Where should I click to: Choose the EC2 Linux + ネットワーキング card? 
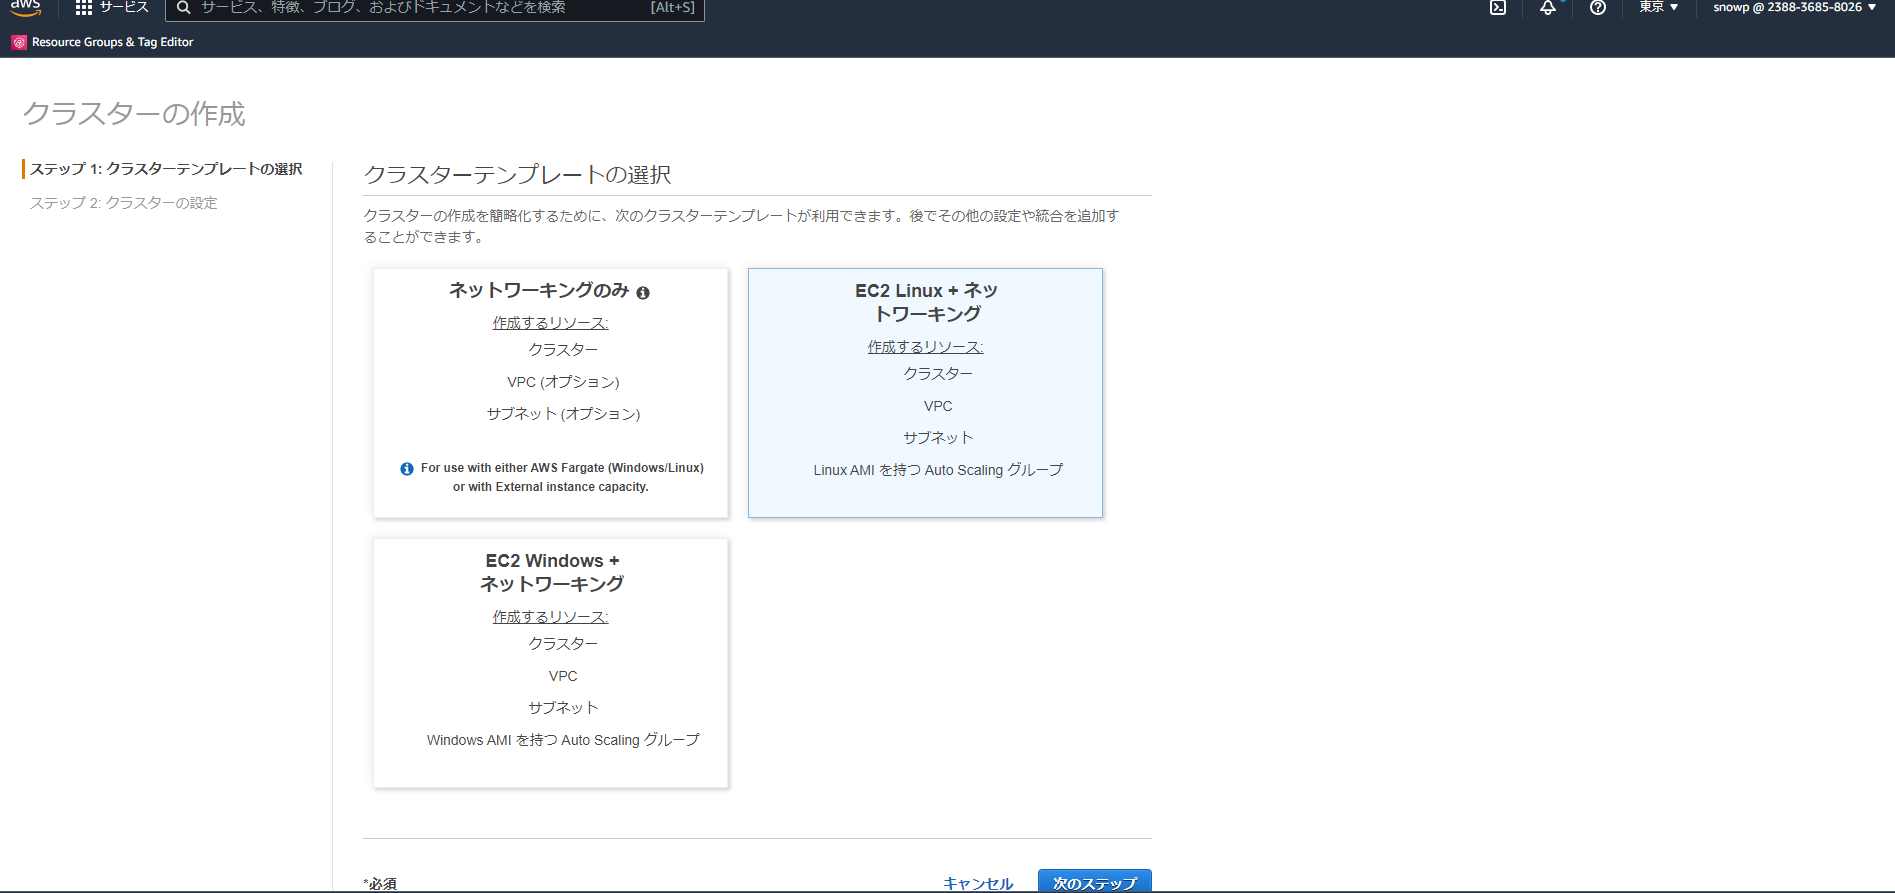click(925, 393)
